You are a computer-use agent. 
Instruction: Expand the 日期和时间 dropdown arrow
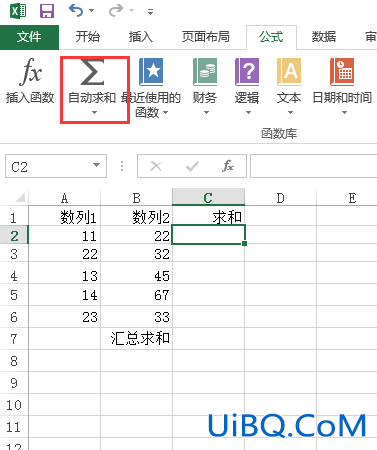(x=344, y=113)
